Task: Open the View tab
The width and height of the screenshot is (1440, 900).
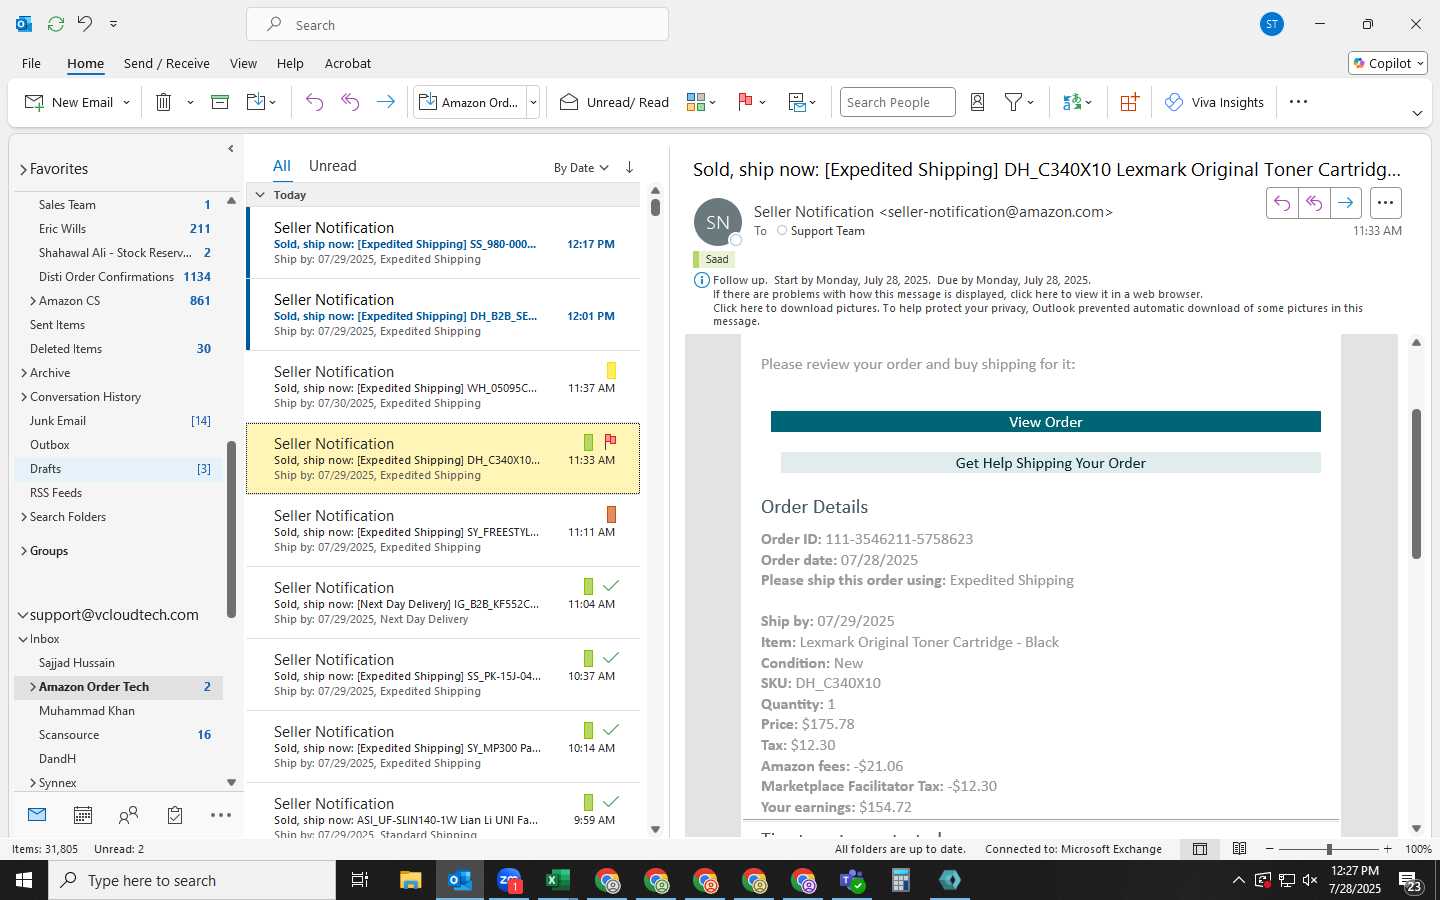Action: (x=243, y=63)
